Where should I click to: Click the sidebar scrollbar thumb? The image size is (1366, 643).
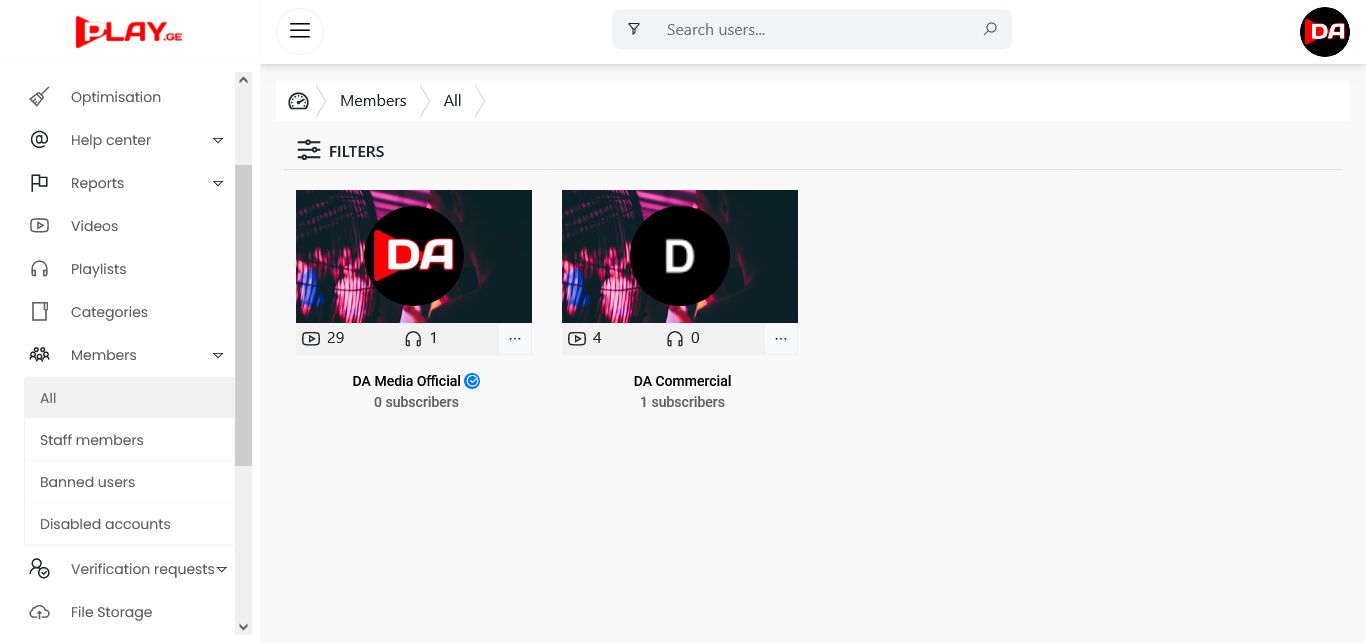(x=243, y=315)
